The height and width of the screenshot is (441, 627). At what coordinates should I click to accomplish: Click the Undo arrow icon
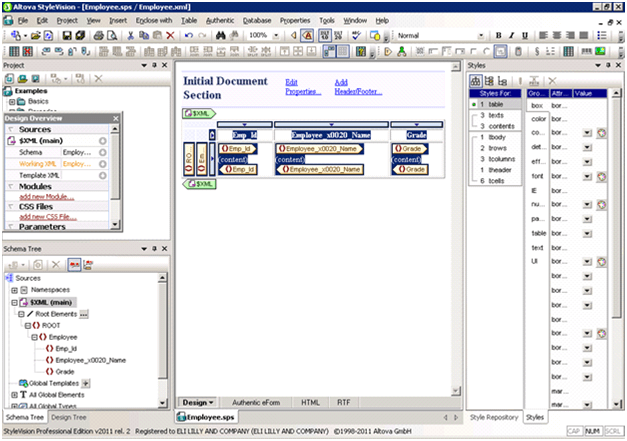(189, 36)
